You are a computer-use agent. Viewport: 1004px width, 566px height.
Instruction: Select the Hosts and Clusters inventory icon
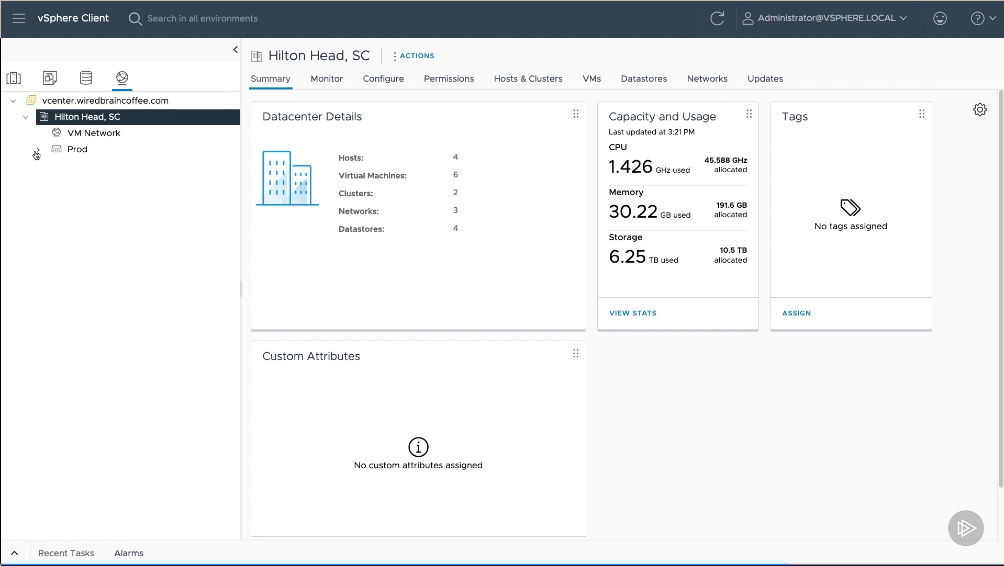pyautogui.click(x=14, y=78)
